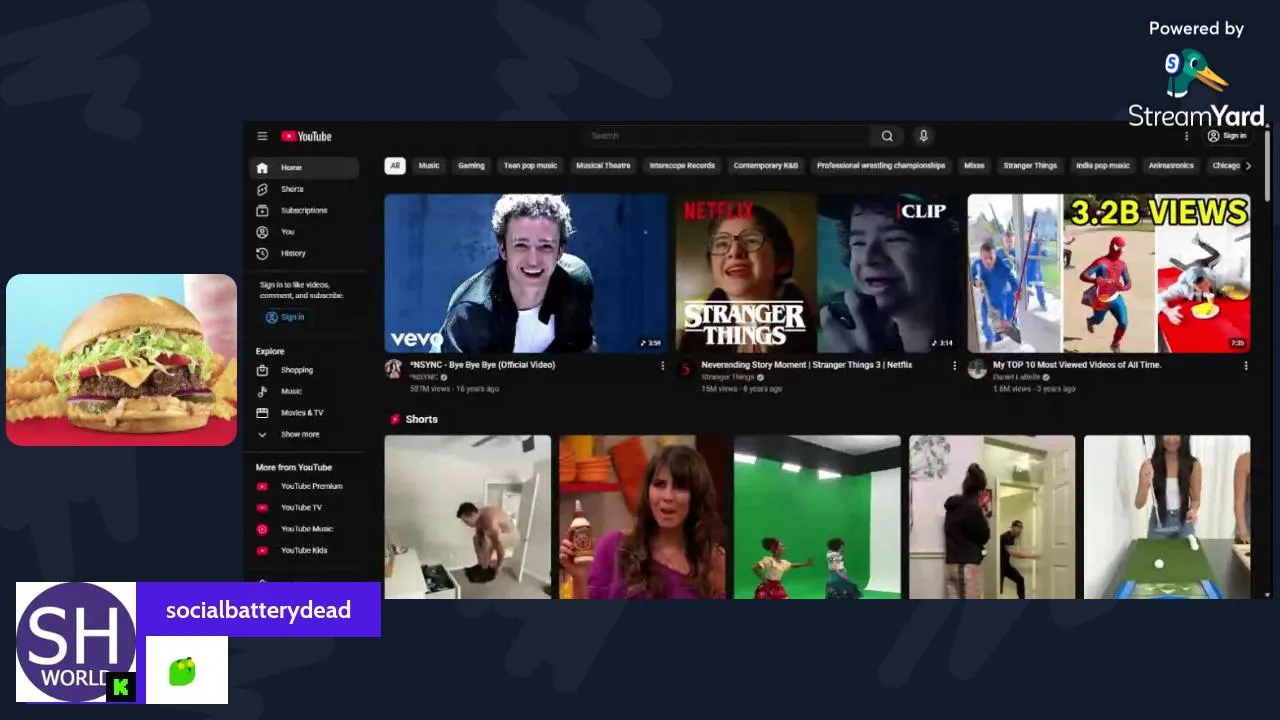Select the All filter chip
This screenshot has height=720, width=1280.
[395, 166]
